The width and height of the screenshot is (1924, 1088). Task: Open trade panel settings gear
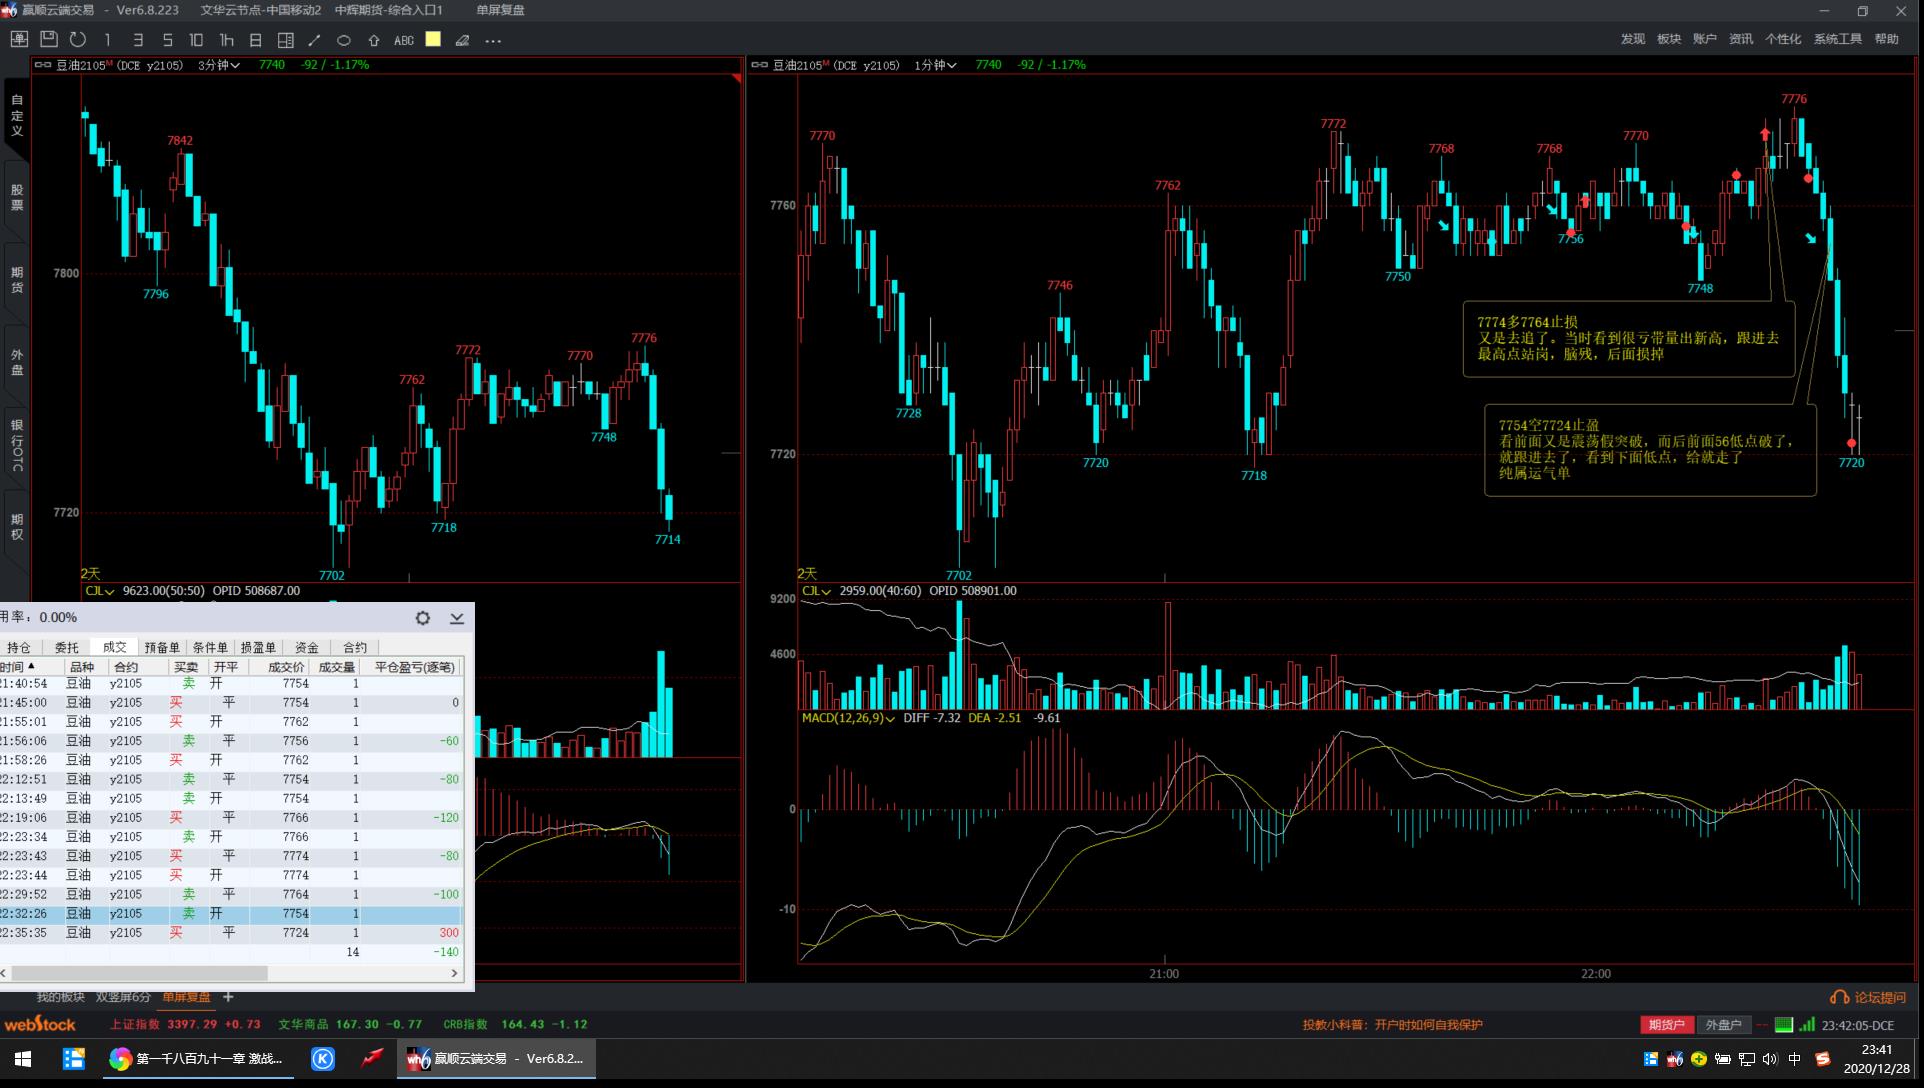tap(423, 618)
